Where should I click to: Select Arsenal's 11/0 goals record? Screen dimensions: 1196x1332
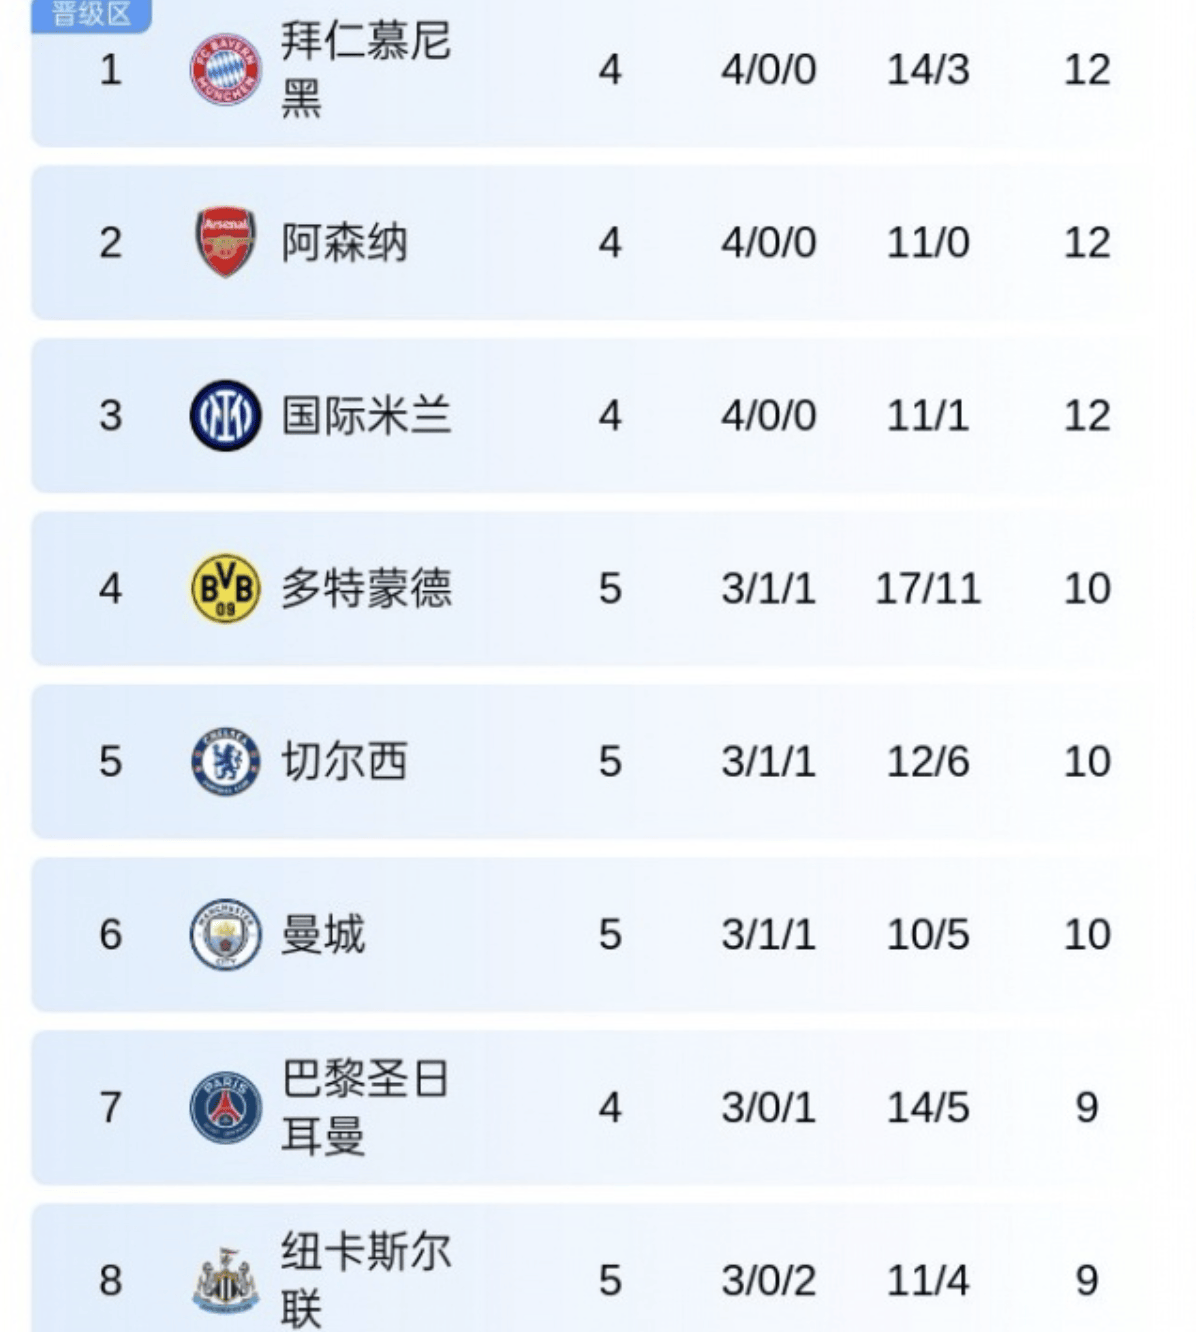tap(927, 242)
